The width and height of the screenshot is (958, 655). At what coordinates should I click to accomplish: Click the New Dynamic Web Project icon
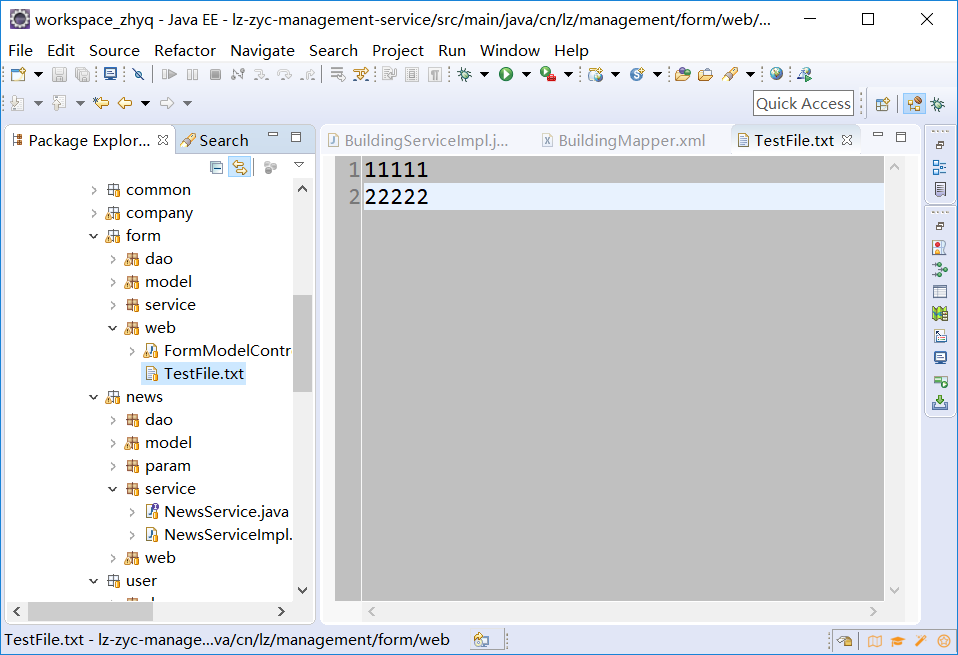tap(596, 75)
